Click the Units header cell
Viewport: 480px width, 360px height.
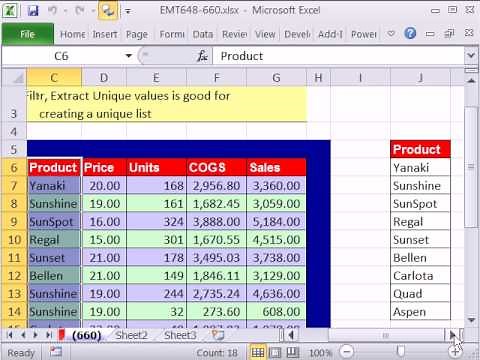156,167
